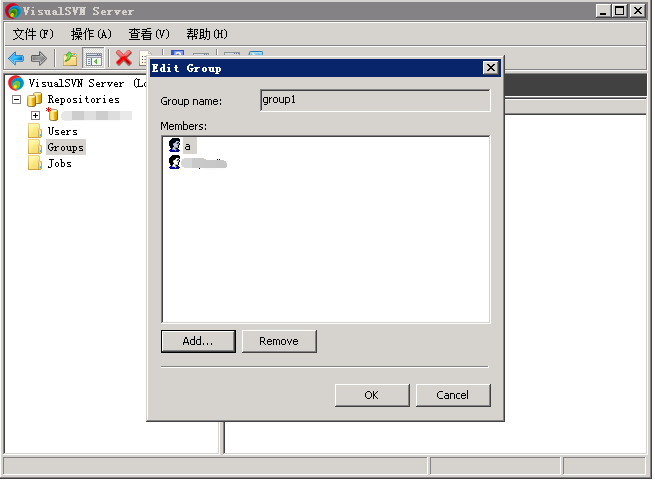The image size is (655, 480).
Task: Toggle the Show/Hide console tree icon
Action: 94,58
